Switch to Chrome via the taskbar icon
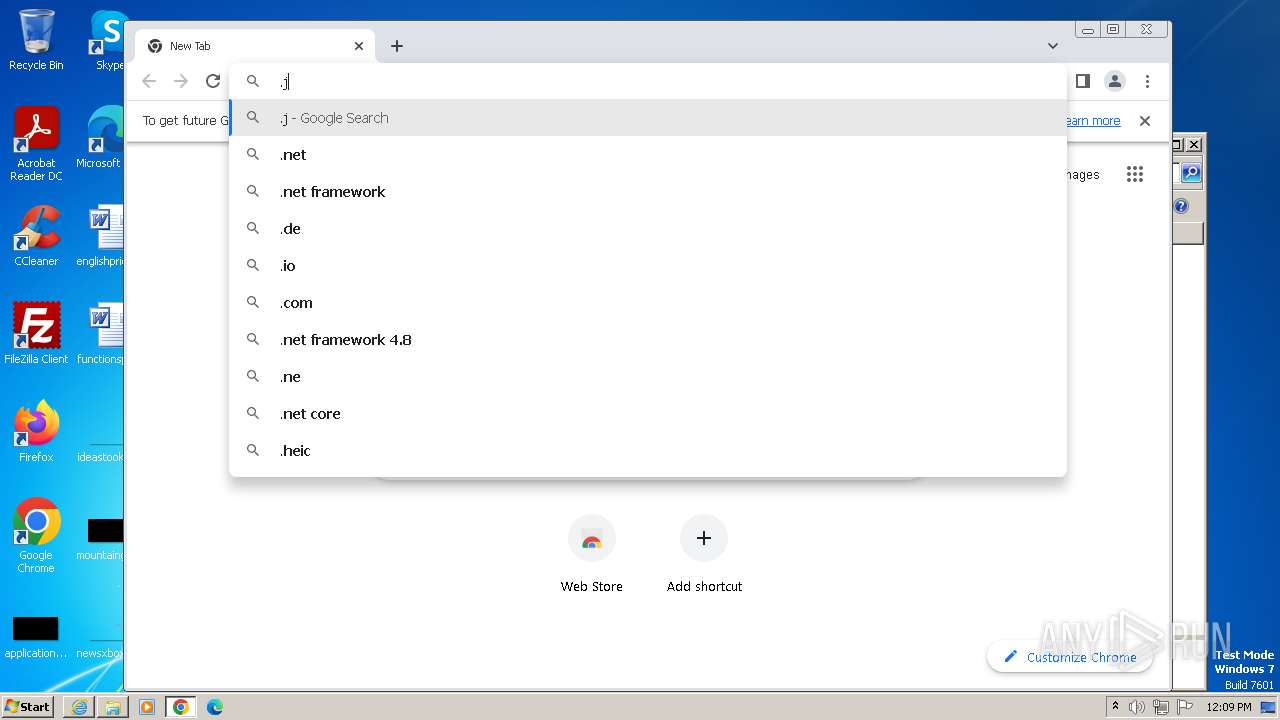The image size is (1280, 720). click(x=180, y=707)
